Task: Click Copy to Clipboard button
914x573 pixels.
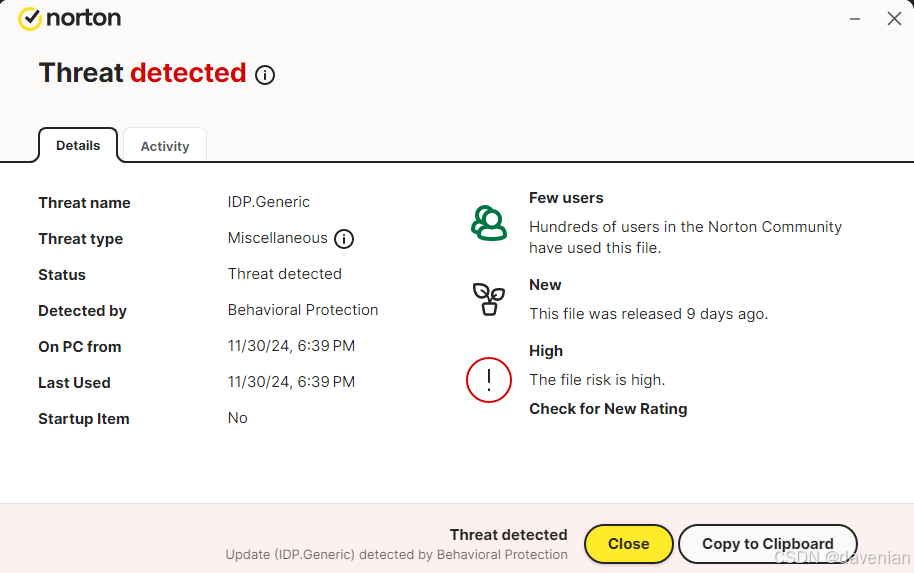Action: click(767, 544)
